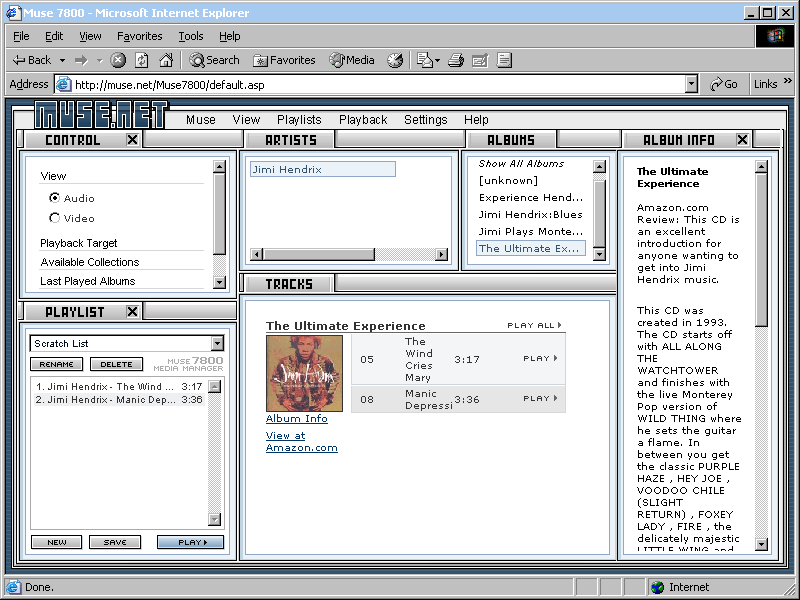Play the Scratch List playlist
Image resolution: width=800 pixels, height=600 pixels.
[190, 542]
